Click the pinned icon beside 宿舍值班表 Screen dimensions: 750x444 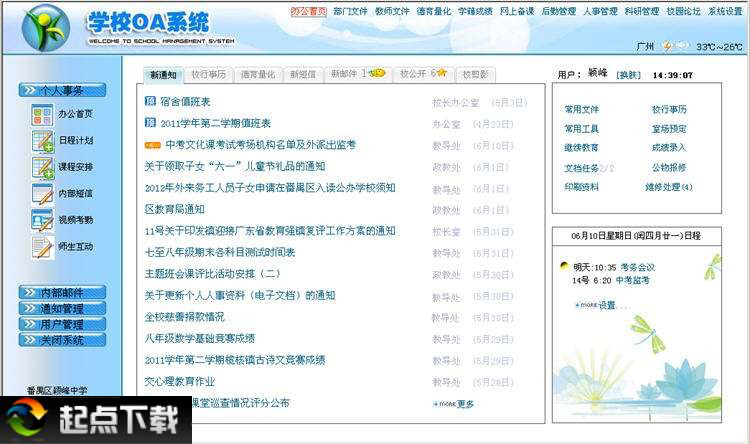tap(150, 101)
